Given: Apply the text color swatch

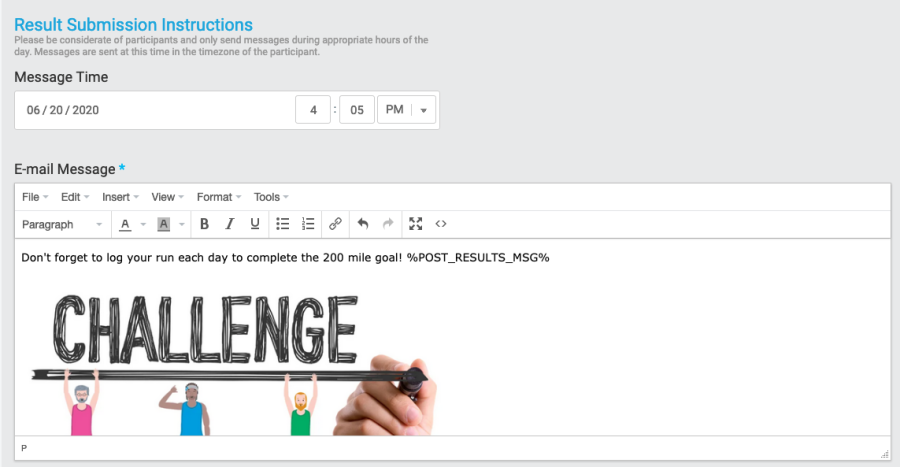Looking at the screenshot, I should click(125, 224).
